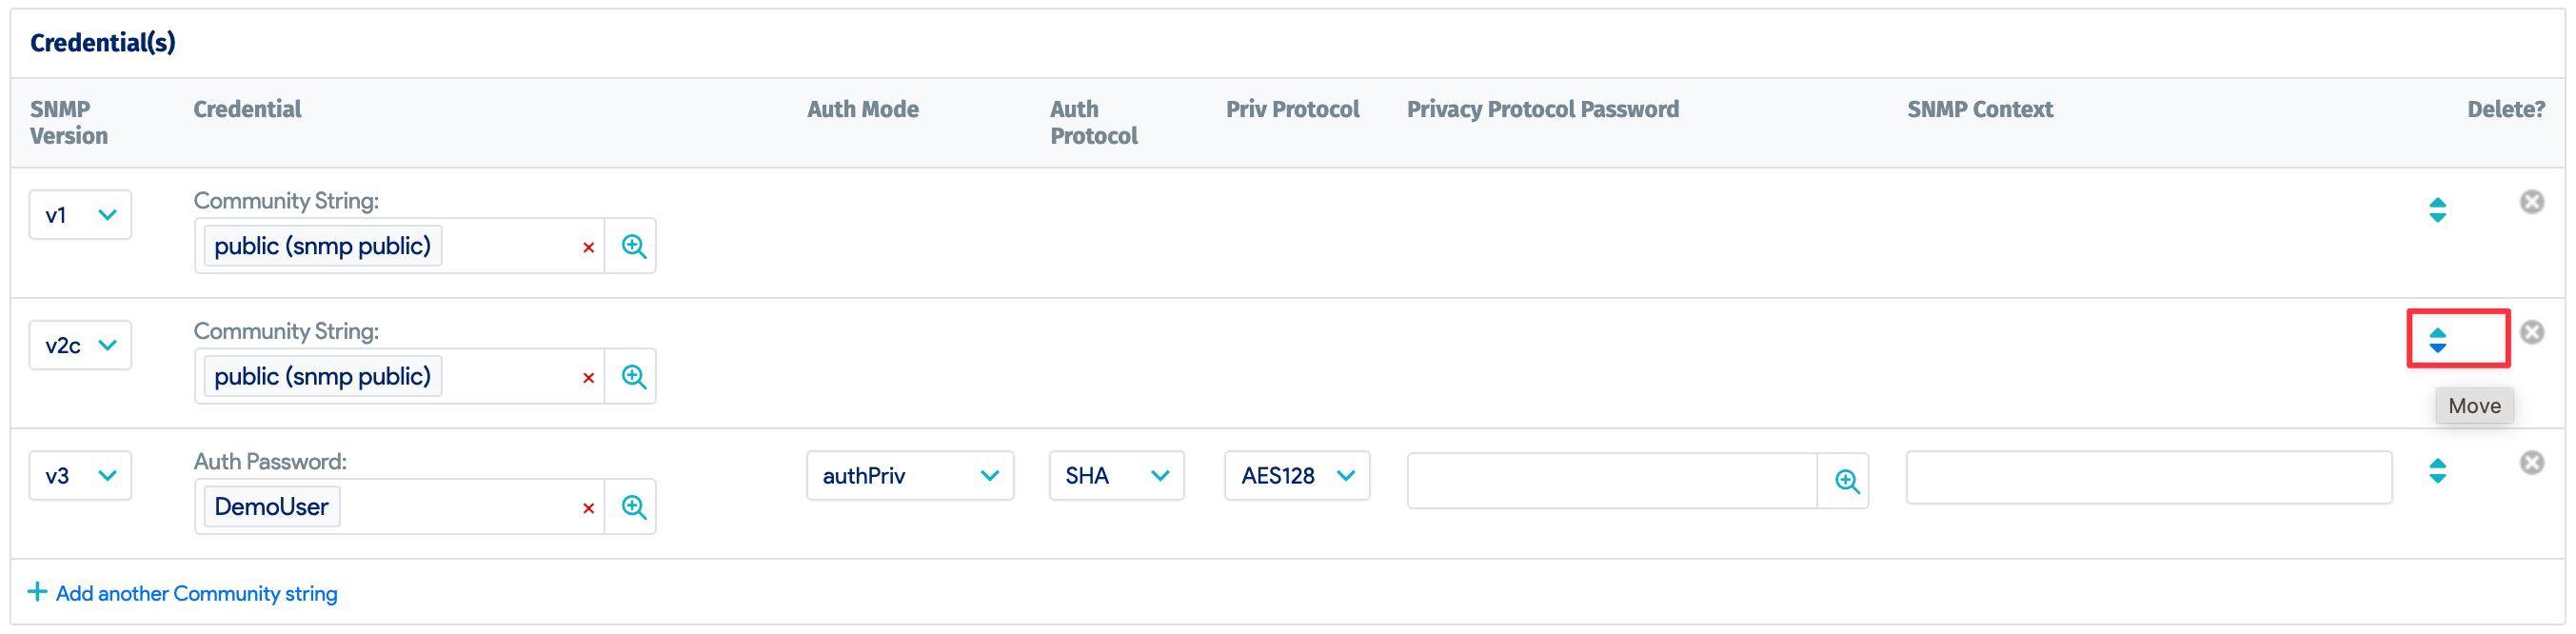The image size is (2576, 634).
Task: Click the Move tooltip button
Action: [x=2474, y=405]
